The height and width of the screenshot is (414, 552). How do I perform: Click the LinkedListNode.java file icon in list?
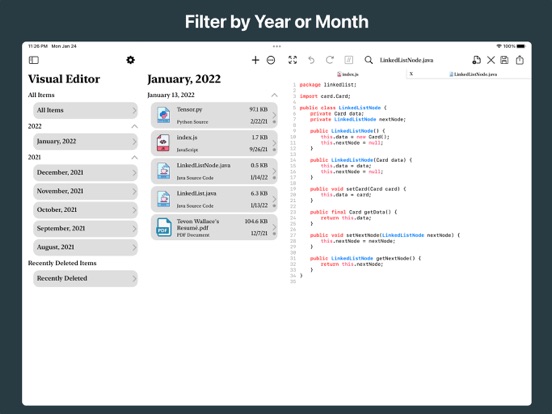click(163, 171)
